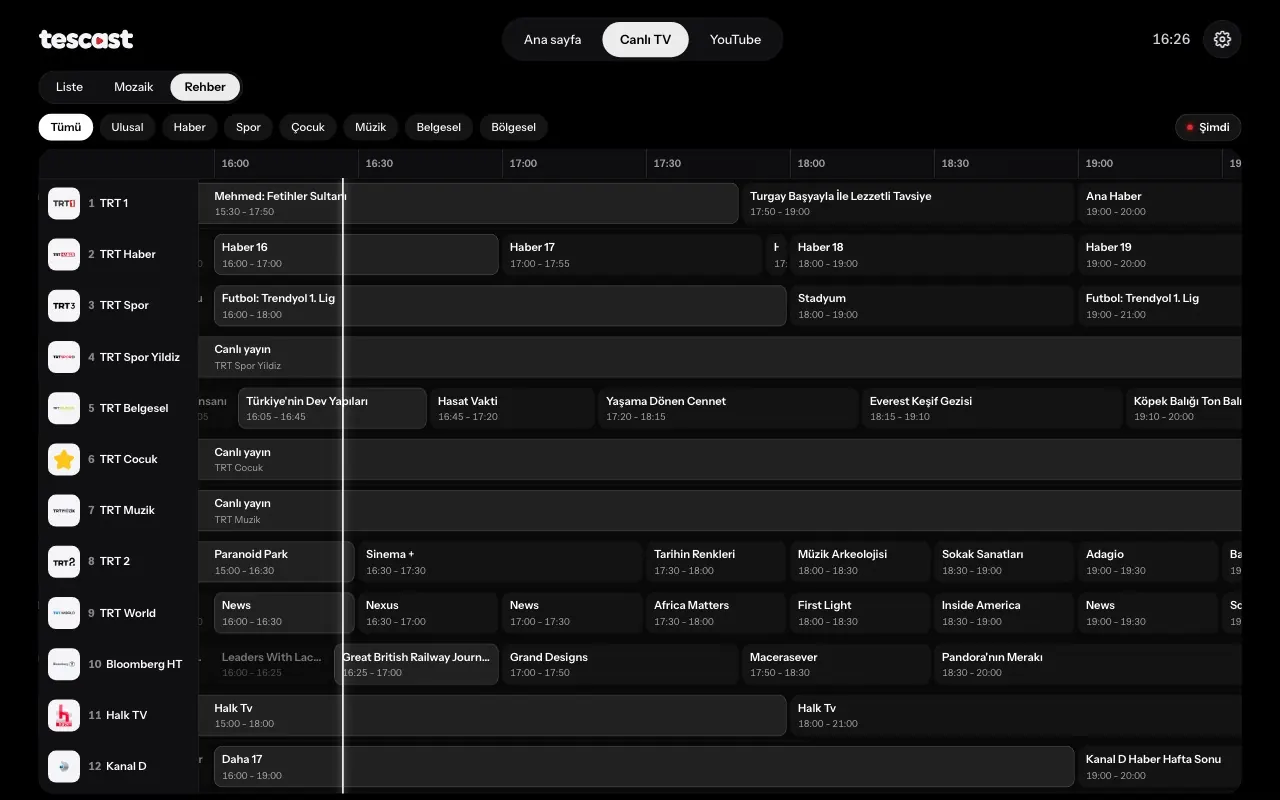This screenshot has height=800, width=1280.
Task: Open Great British Railway Journeys programme
Action: pyautogui.click(x=416, y=664)
